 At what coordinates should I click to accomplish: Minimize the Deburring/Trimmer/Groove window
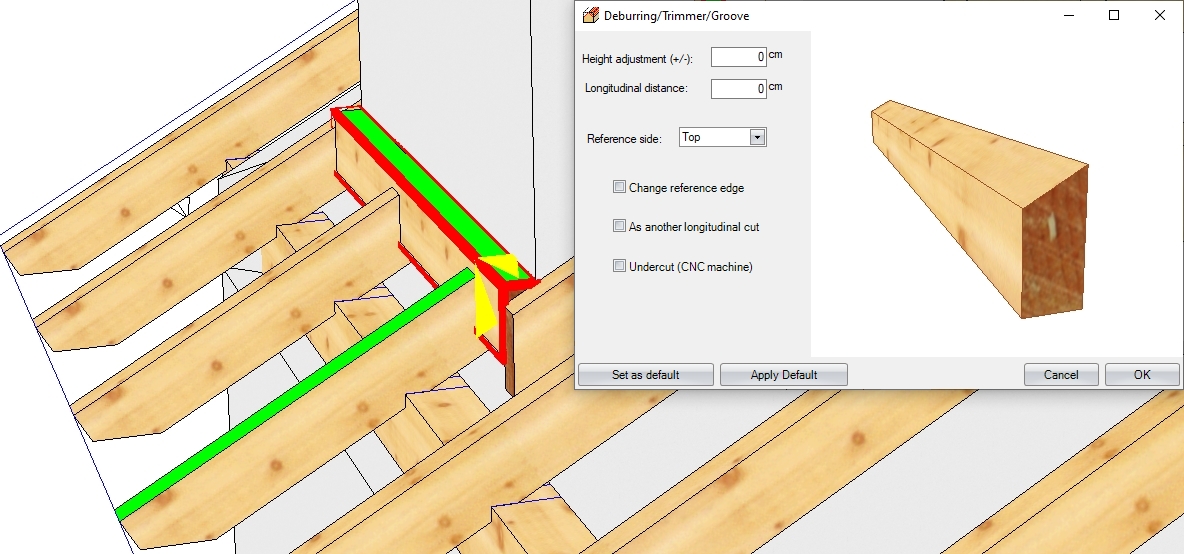(x=1068, y=16)
